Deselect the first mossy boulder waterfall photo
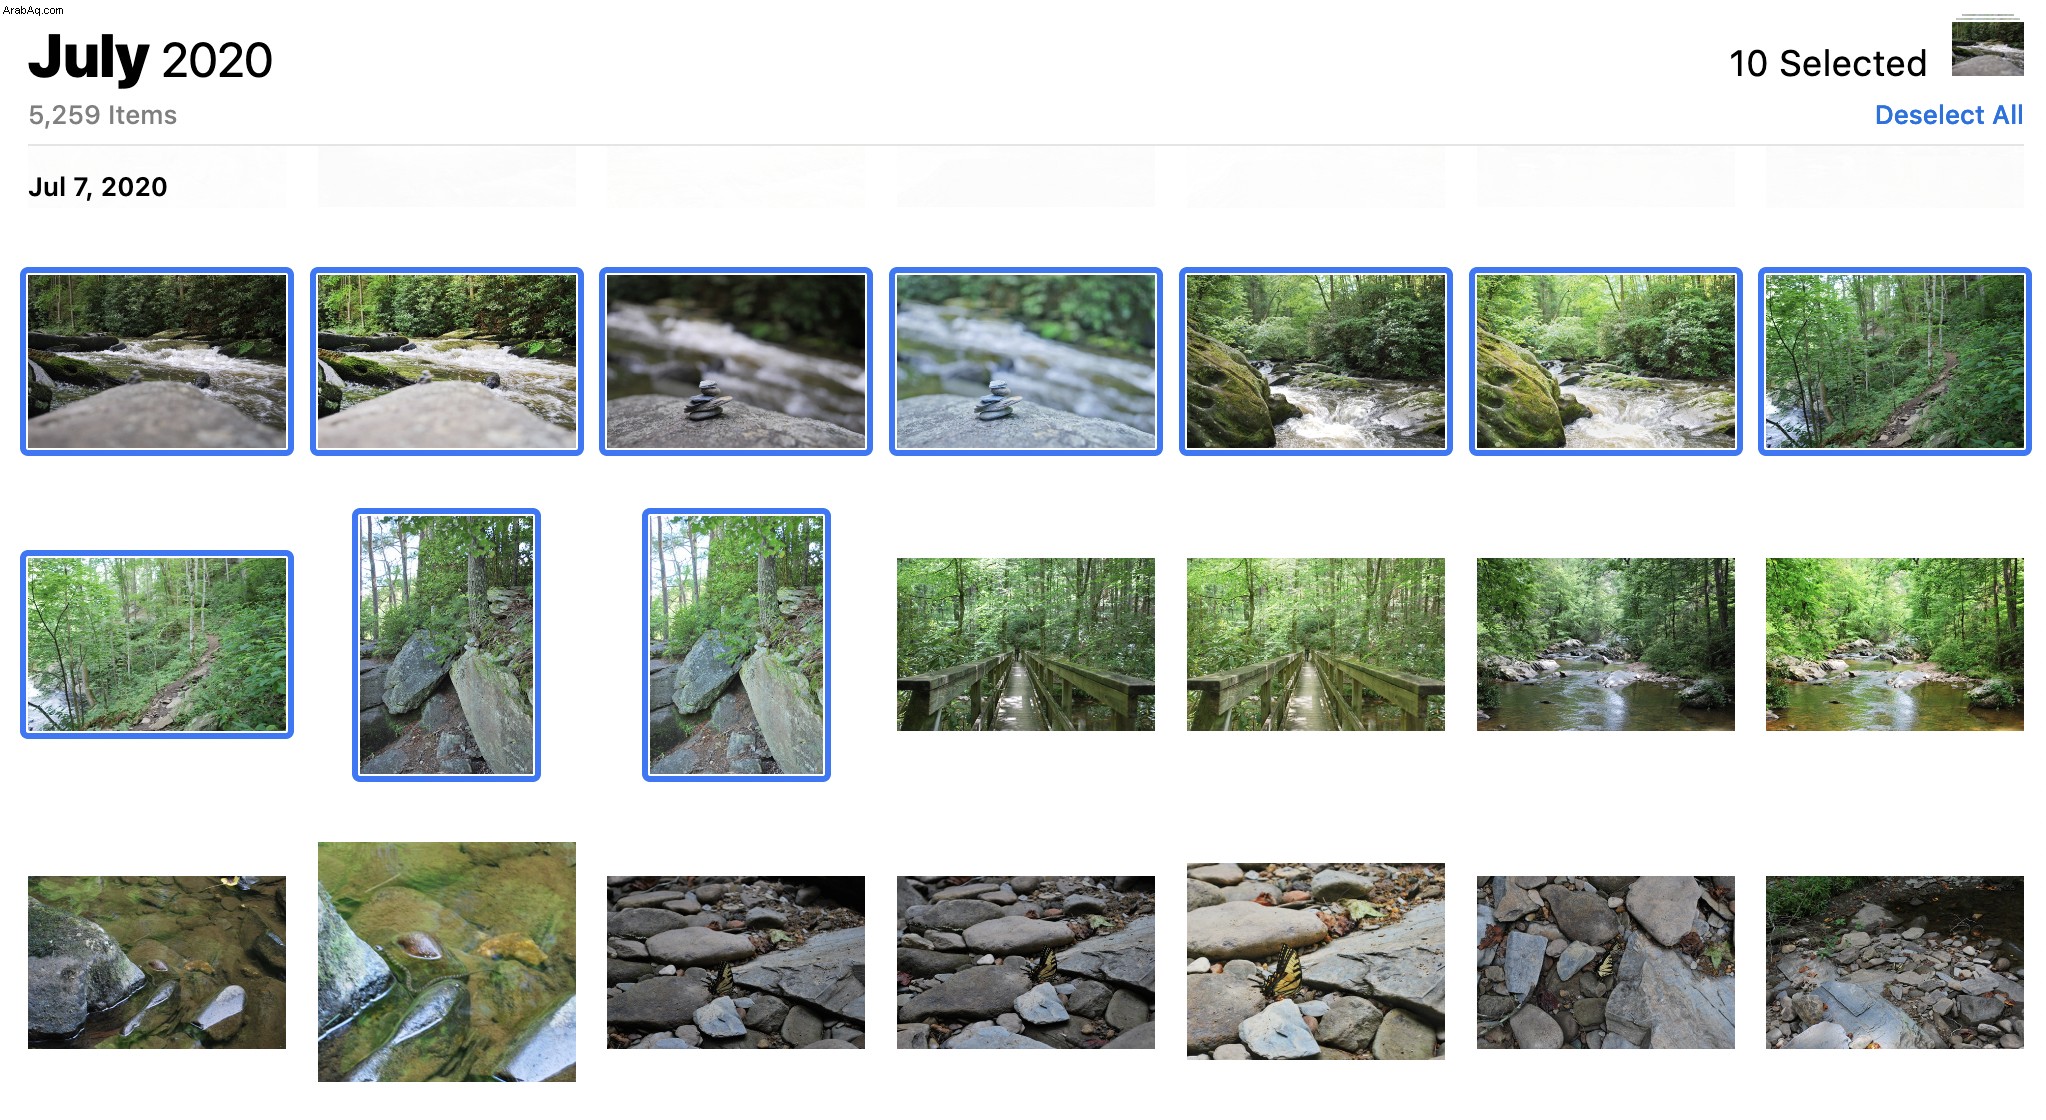 pyautogui.click(x=1316, y=361)
